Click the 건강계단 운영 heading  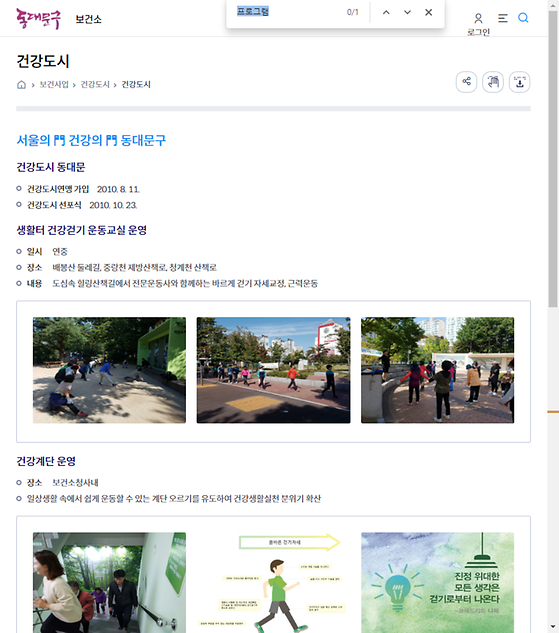coord(46,461)
